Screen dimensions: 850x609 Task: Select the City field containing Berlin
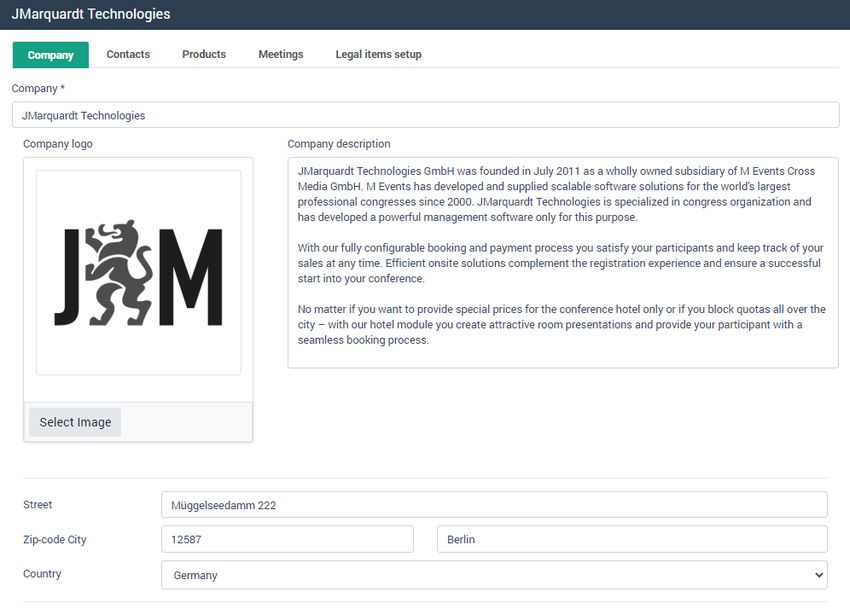(632, 539)
